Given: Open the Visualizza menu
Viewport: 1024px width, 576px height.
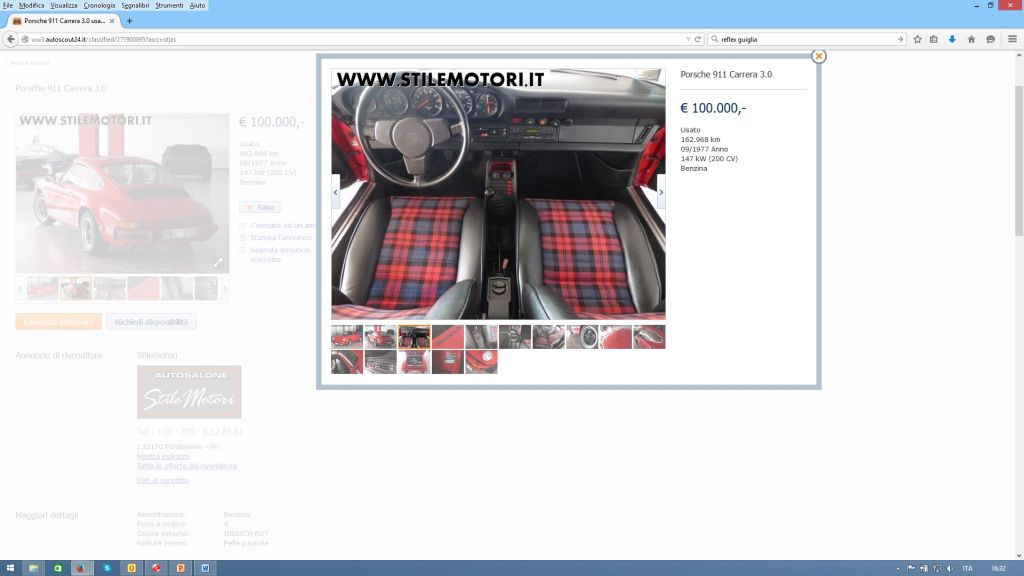Looking at the screenshot, I should click(64, 5).
